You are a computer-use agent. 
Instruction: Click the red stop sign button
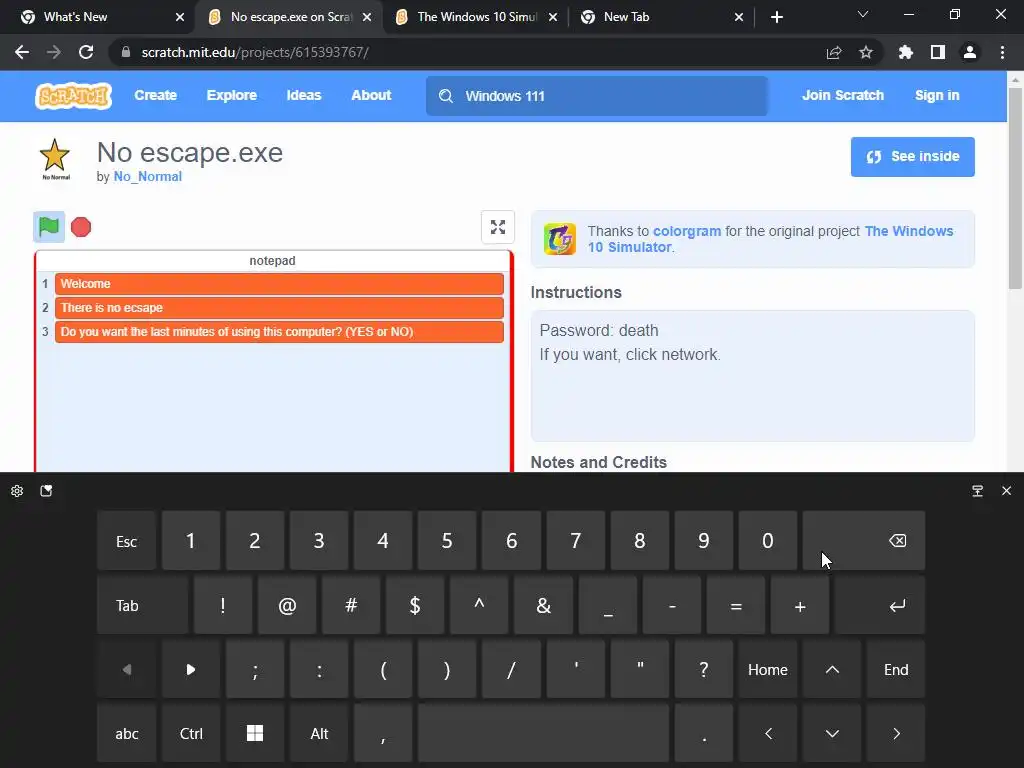[x=81, y=227]
